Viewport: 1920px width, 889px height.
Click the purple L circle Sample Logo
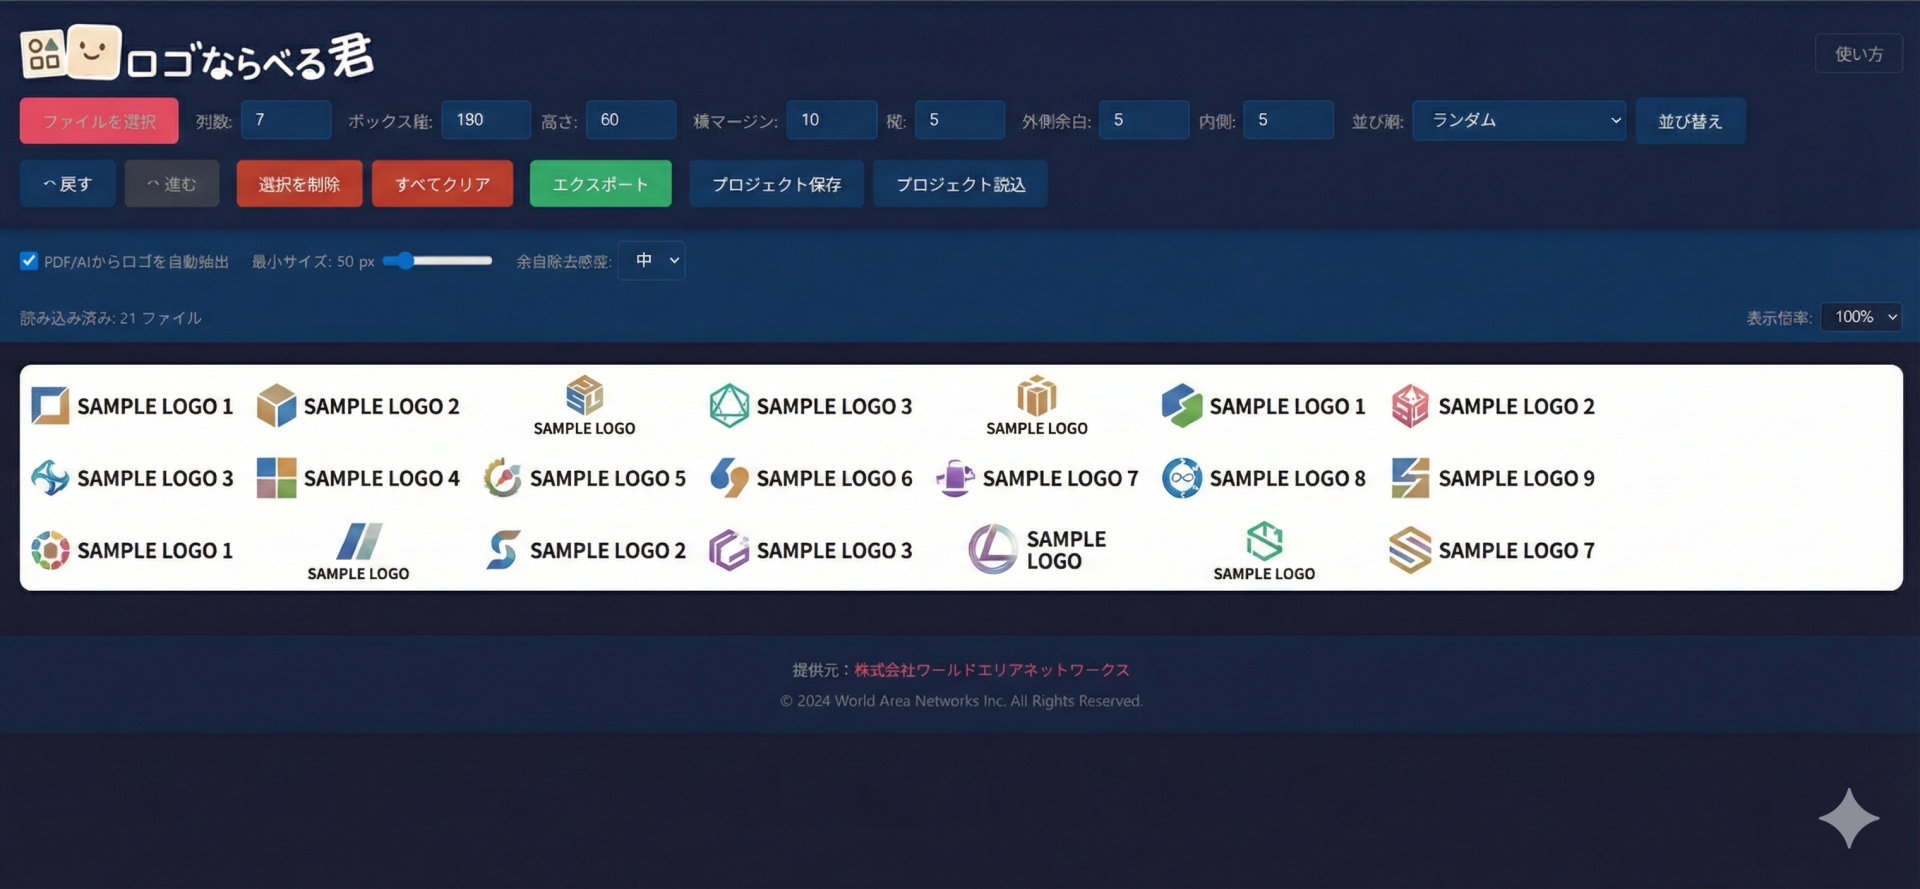[x=992, y=550]
